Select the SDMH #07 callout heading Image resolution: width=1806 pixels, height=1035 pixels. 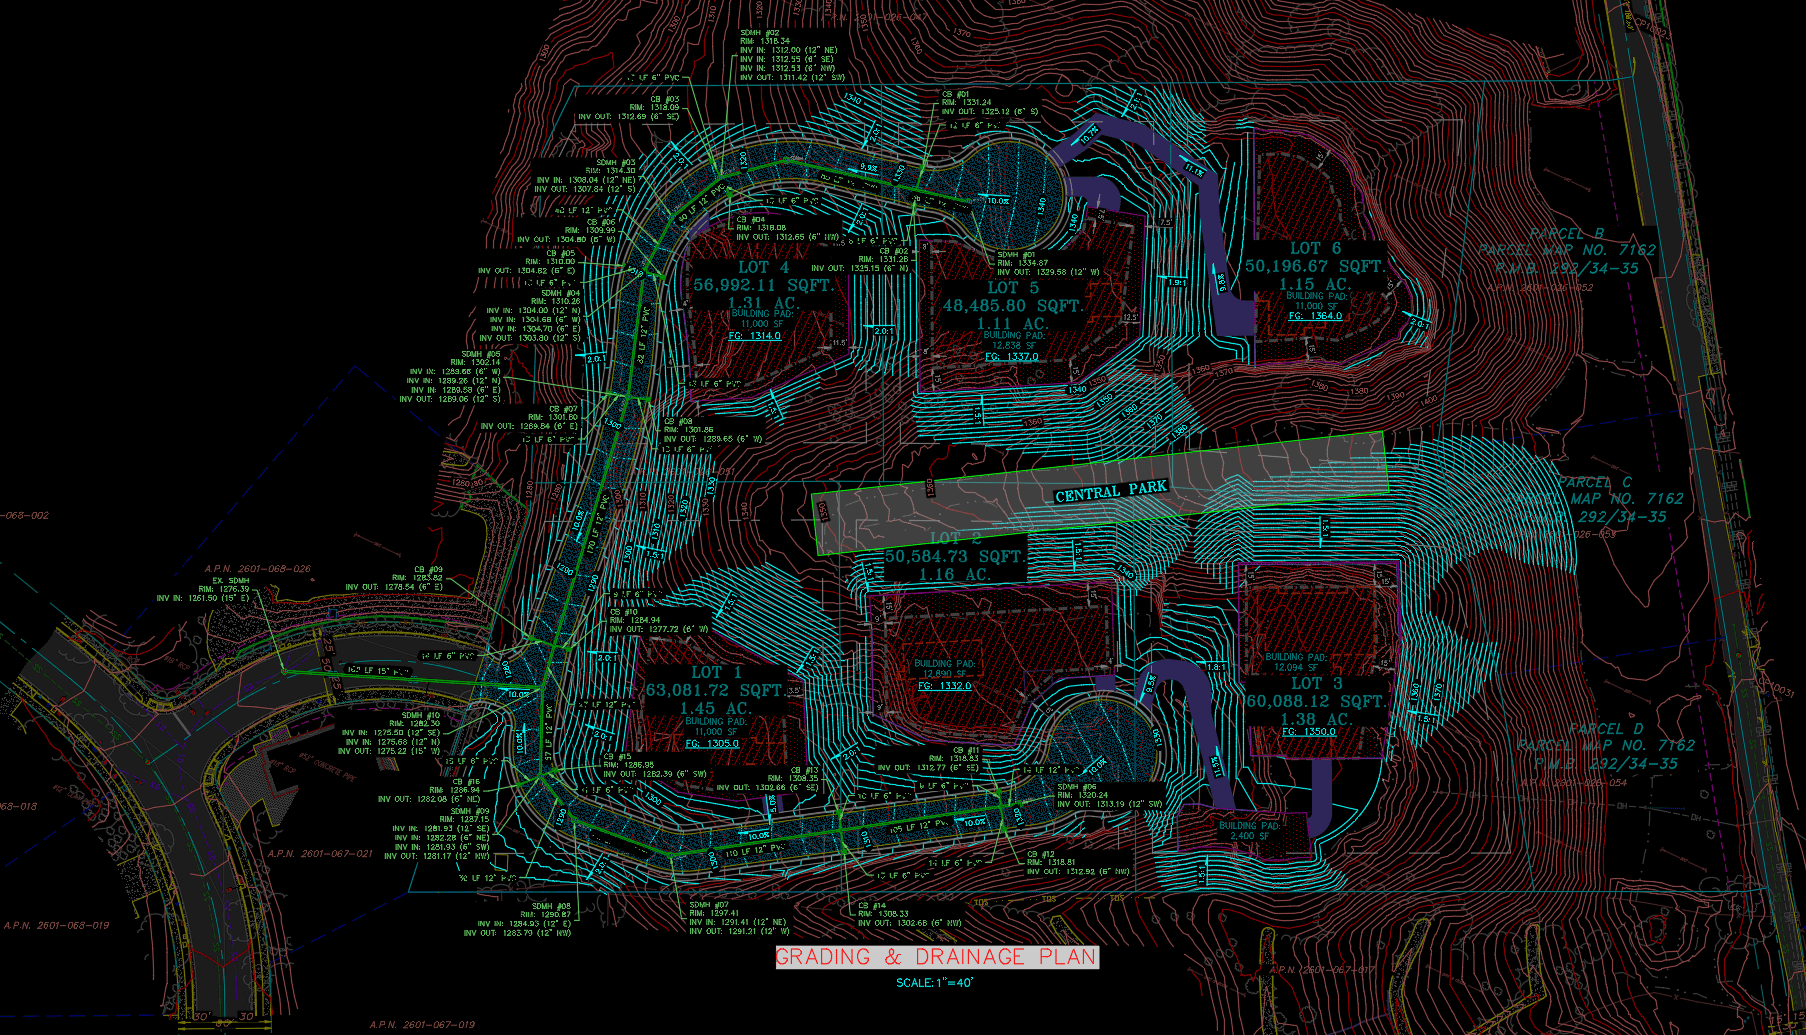[708, 904]
